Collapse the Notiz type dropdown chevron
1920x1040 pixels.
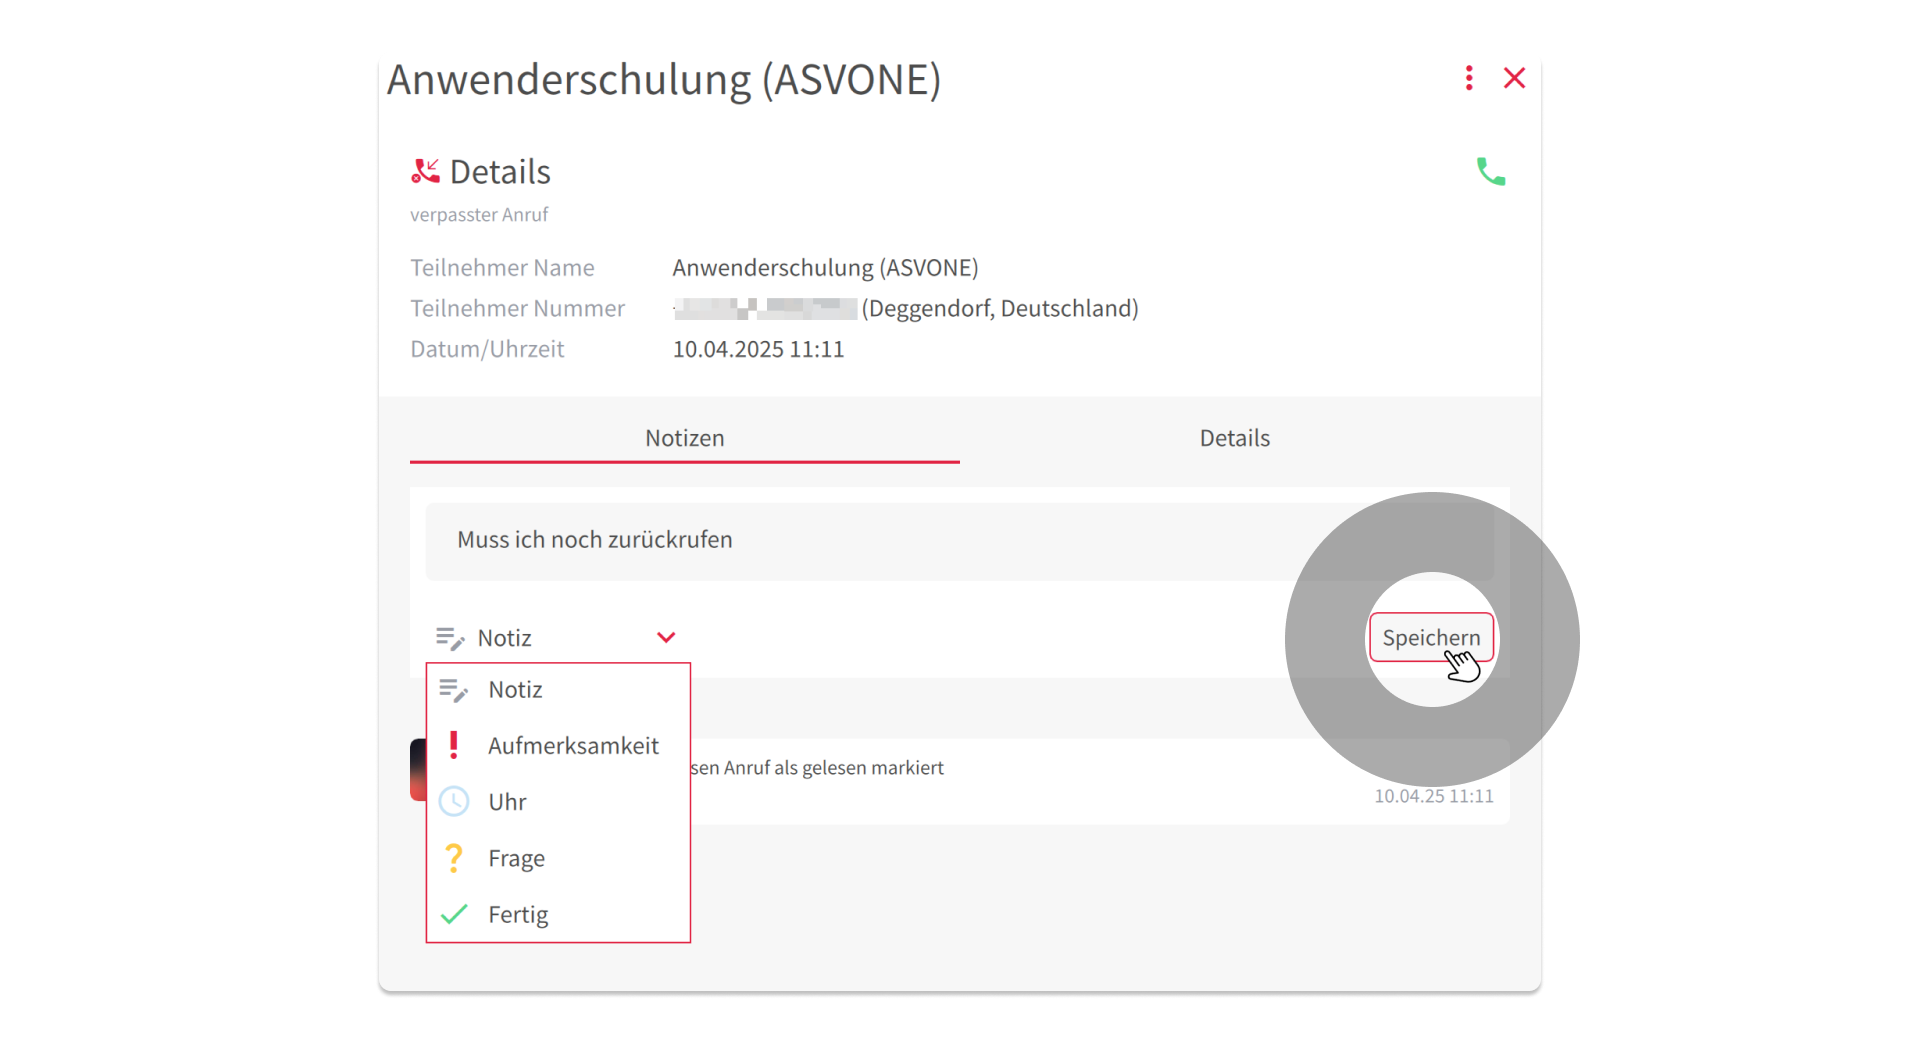pyautogui.click(x=666, y=638)
